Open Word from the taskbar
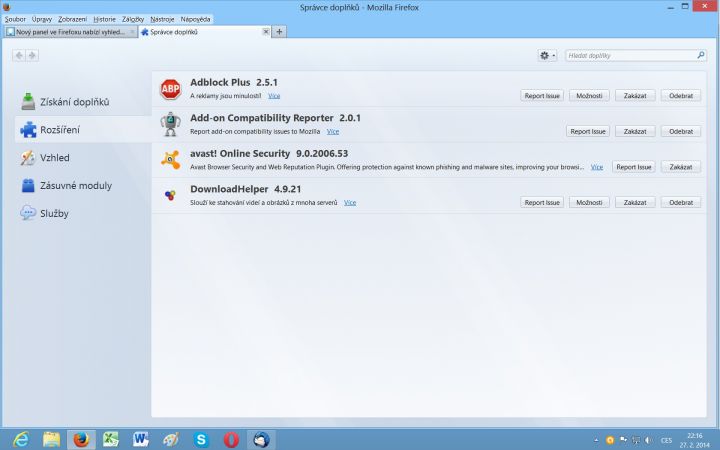 (x=141, y=439)
